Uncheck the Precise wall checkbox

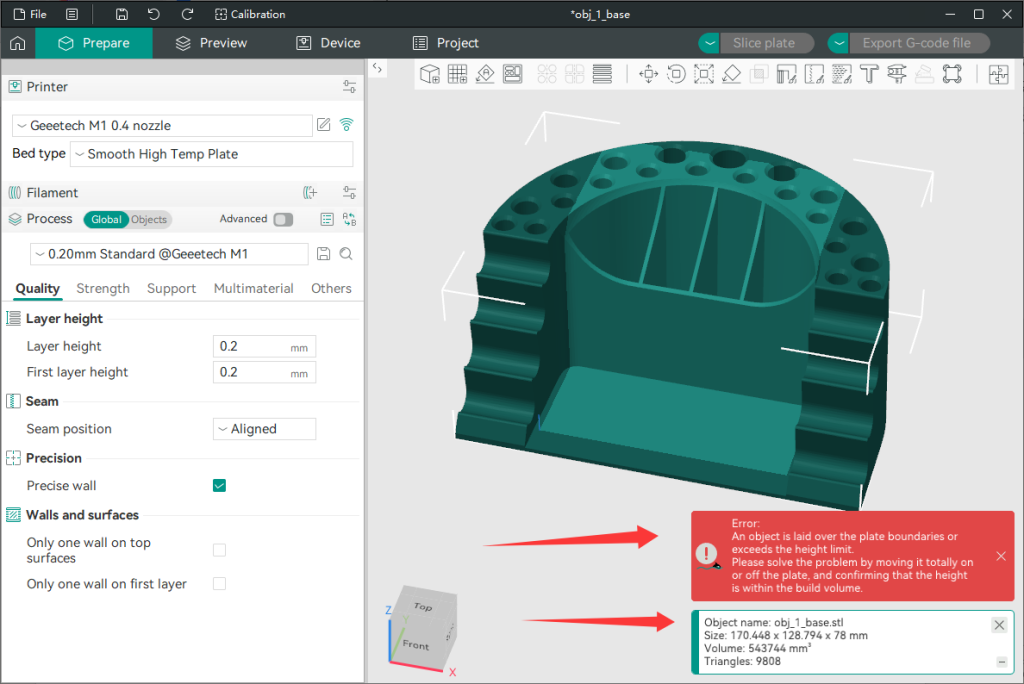tap(220, 486)
